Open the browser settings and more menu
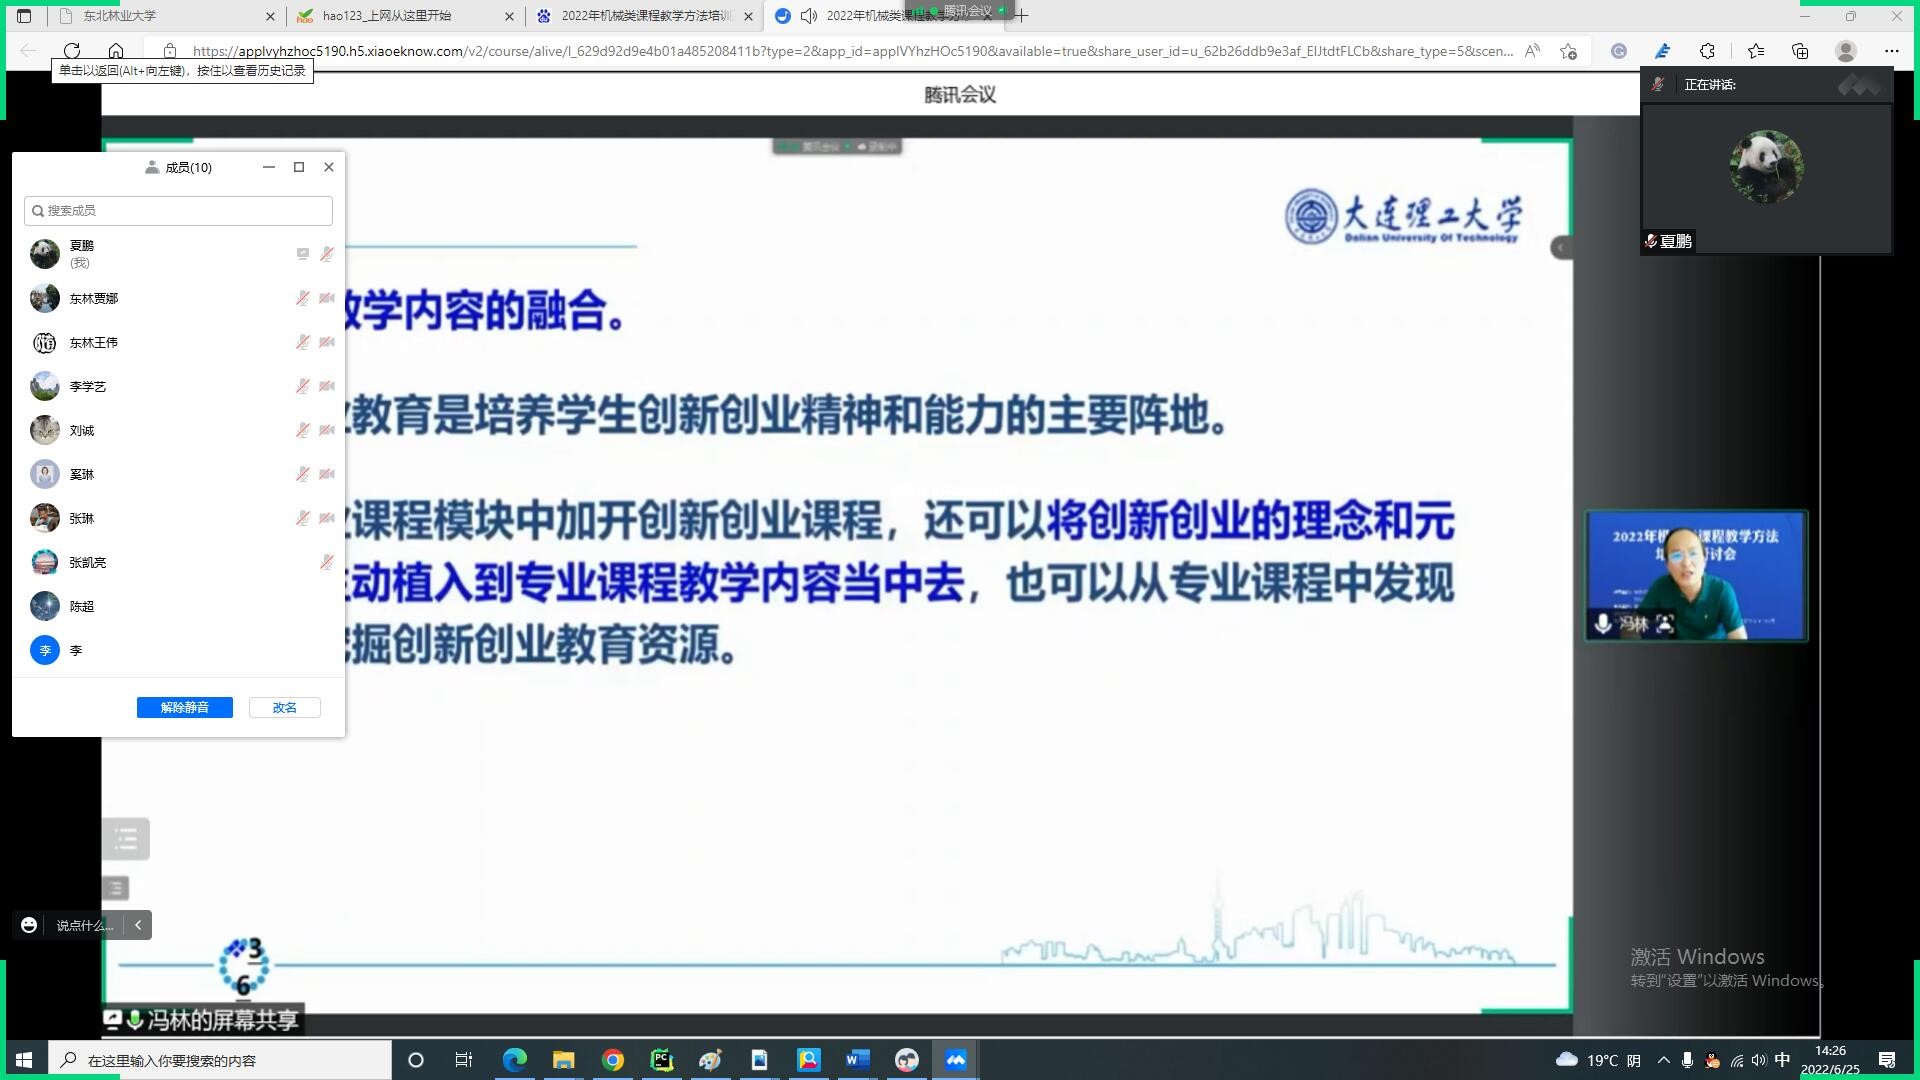 click(1891, 51)
